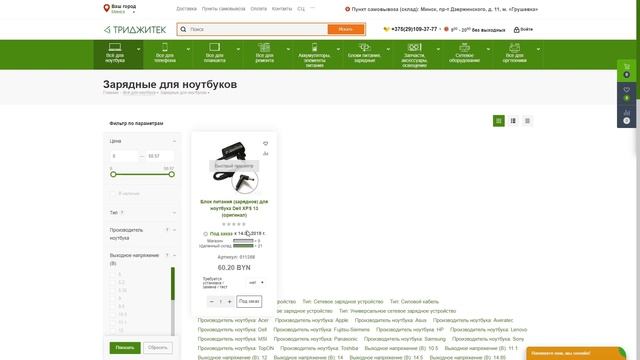Open the Оплата menu link

tap(258, 9)
